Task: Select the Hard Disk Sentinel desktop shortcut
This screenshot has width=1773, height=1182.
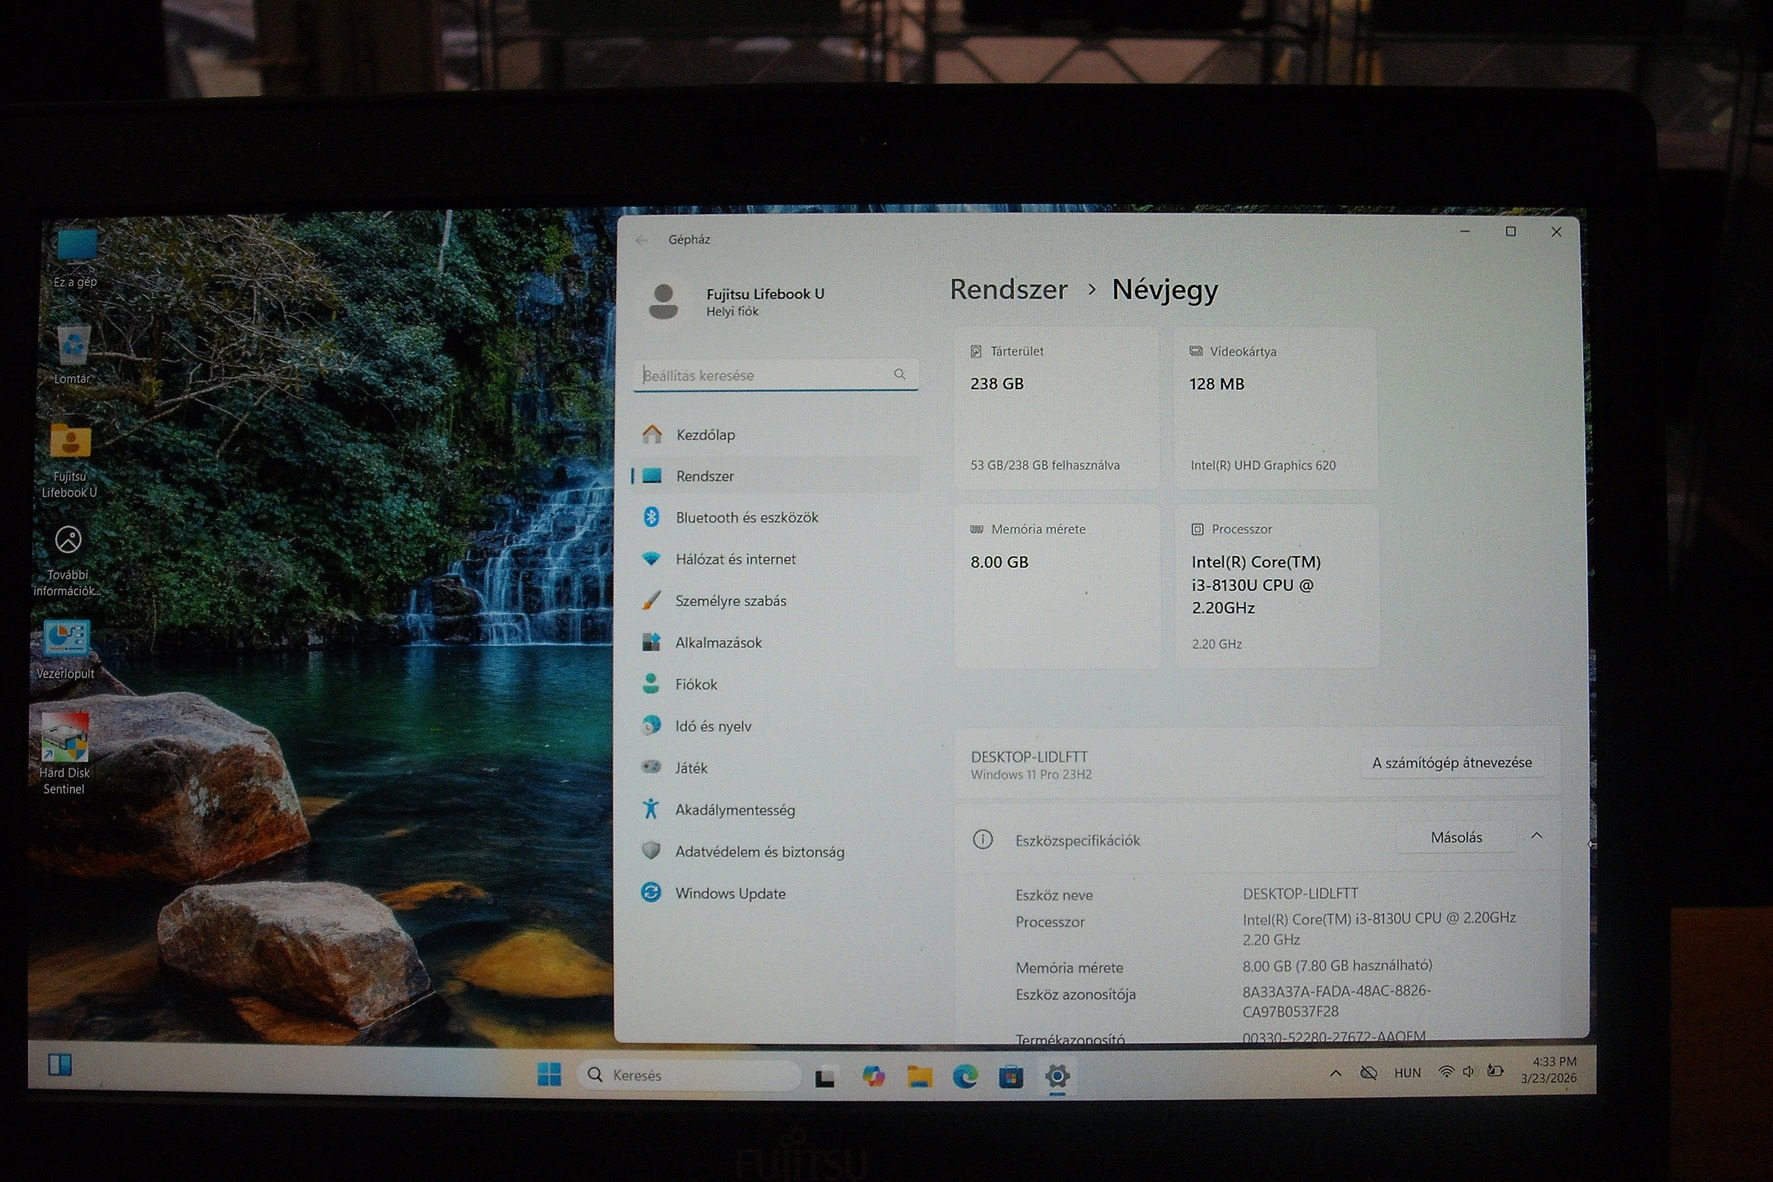Action: tap(64, 754)
